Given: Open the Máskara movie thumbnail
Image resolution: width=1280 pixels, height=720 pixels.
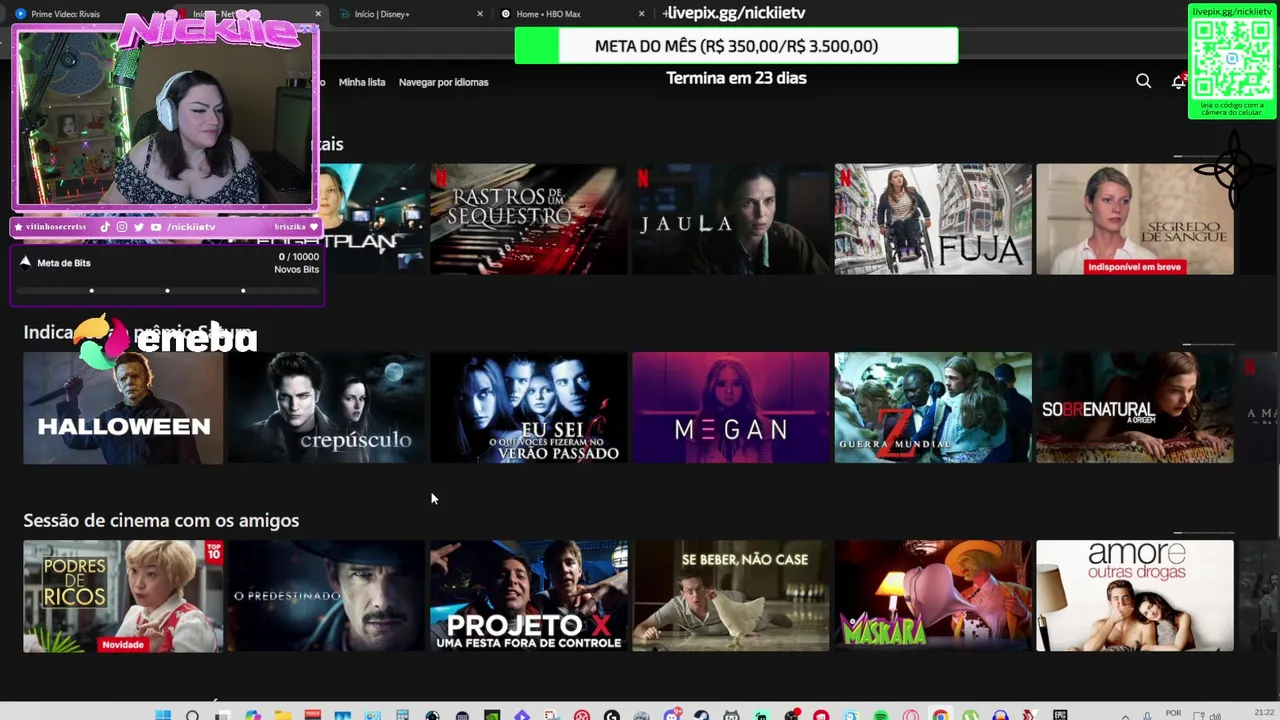Looking at the screenshot, I should pyautogui.click(x=933, y=596).
